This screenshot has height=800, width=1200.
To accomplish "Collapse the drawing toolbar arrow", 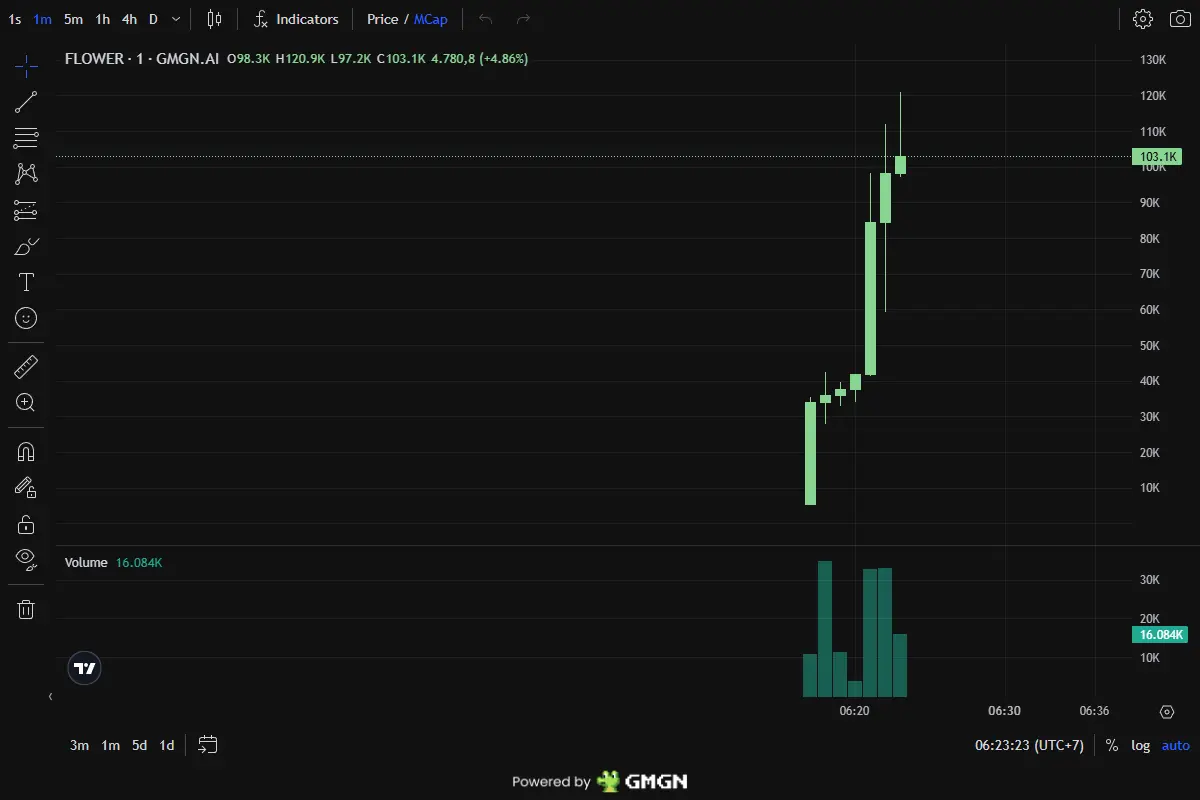I will pyautogui.click(x=50, y=697).
